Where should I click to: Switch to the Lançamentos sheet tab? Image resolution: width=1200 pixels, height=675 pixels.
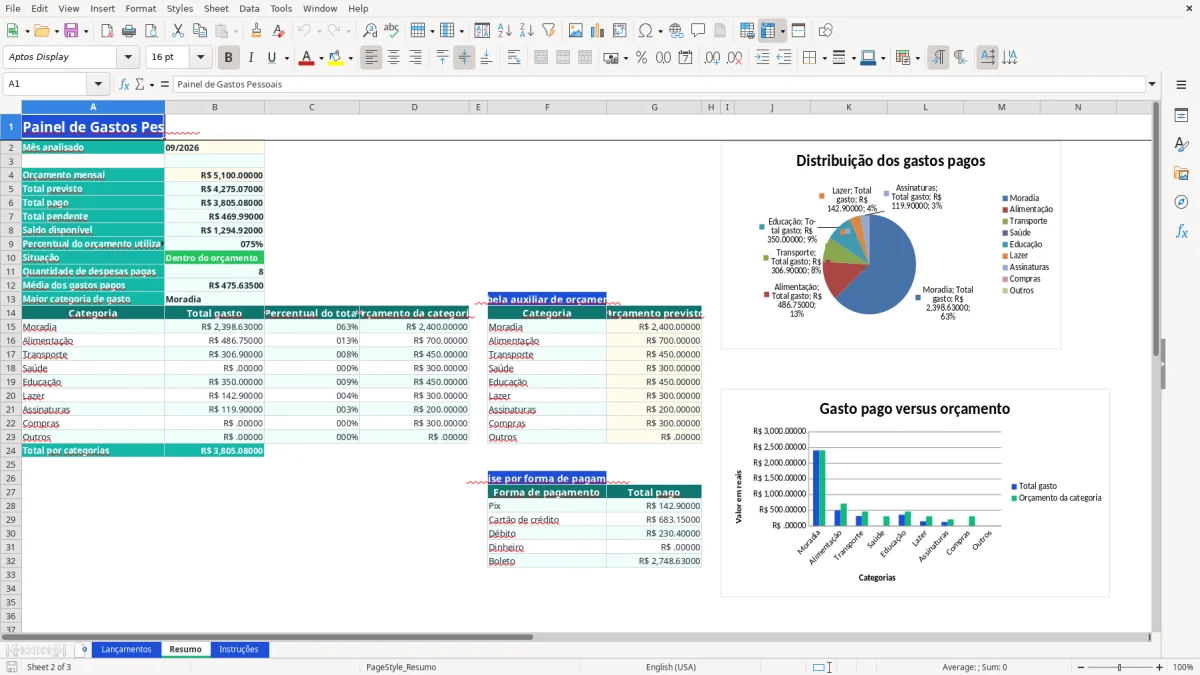click(126, 650)
